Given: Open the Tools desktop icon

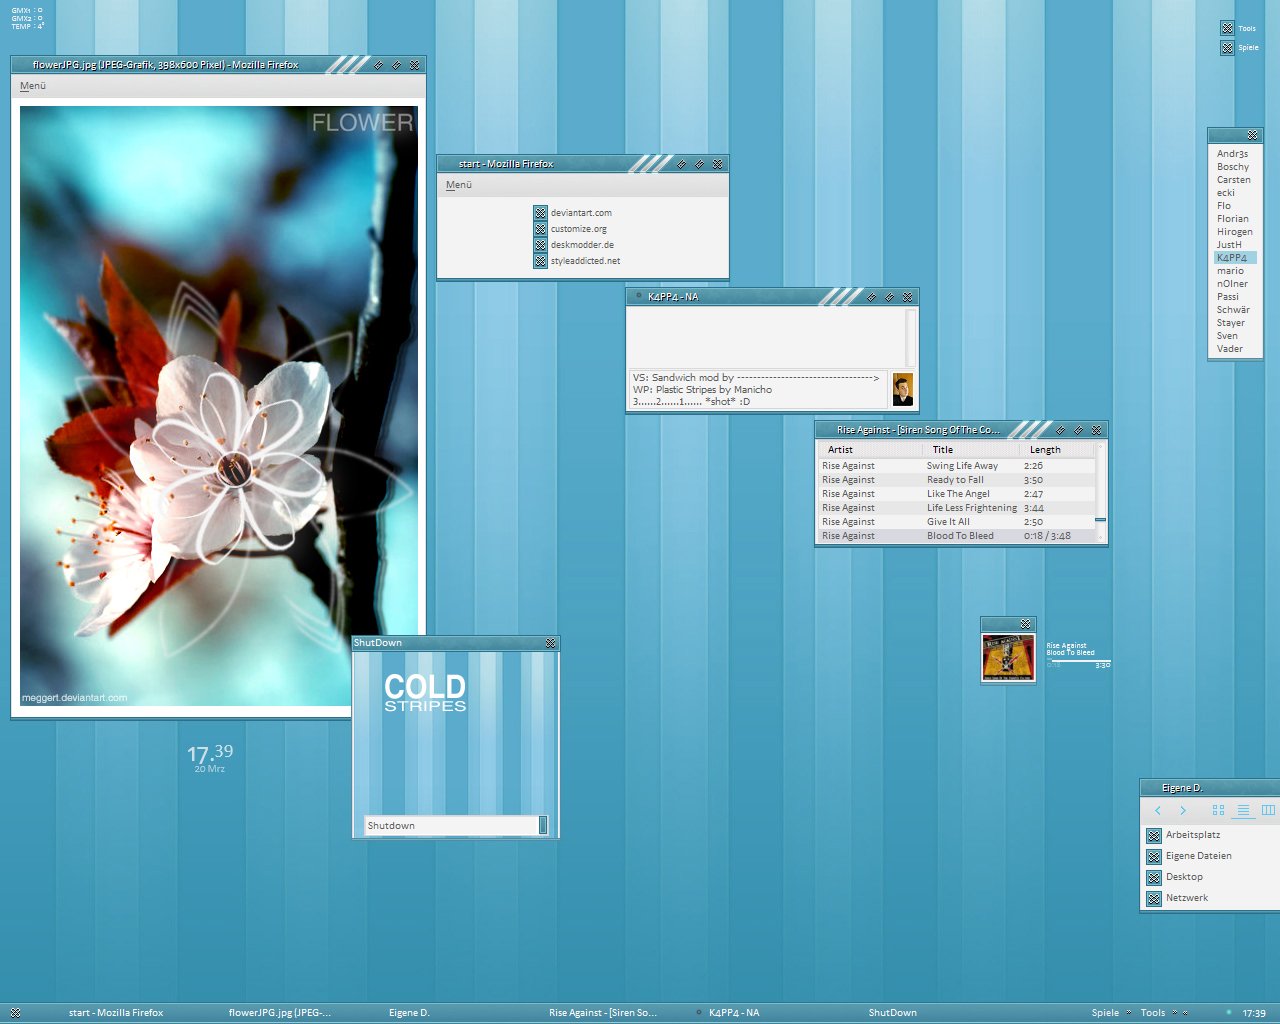Looking at the screenshot, I should coord(1227,28).
